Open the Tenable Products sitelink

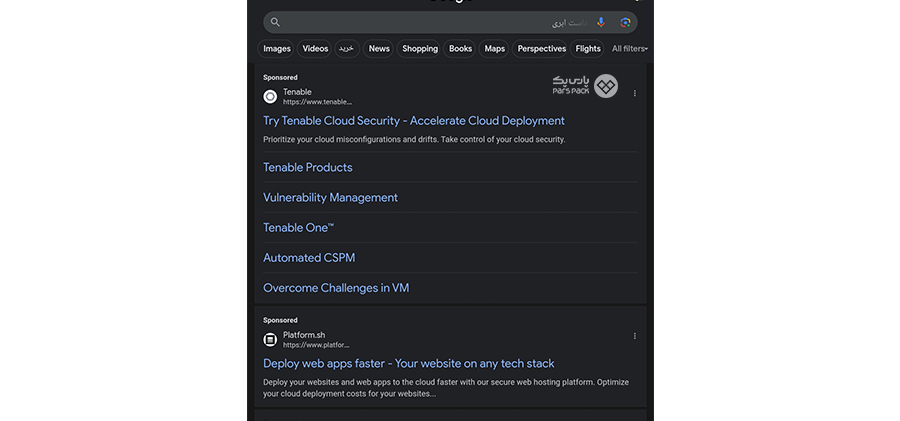tap(308, 168)
